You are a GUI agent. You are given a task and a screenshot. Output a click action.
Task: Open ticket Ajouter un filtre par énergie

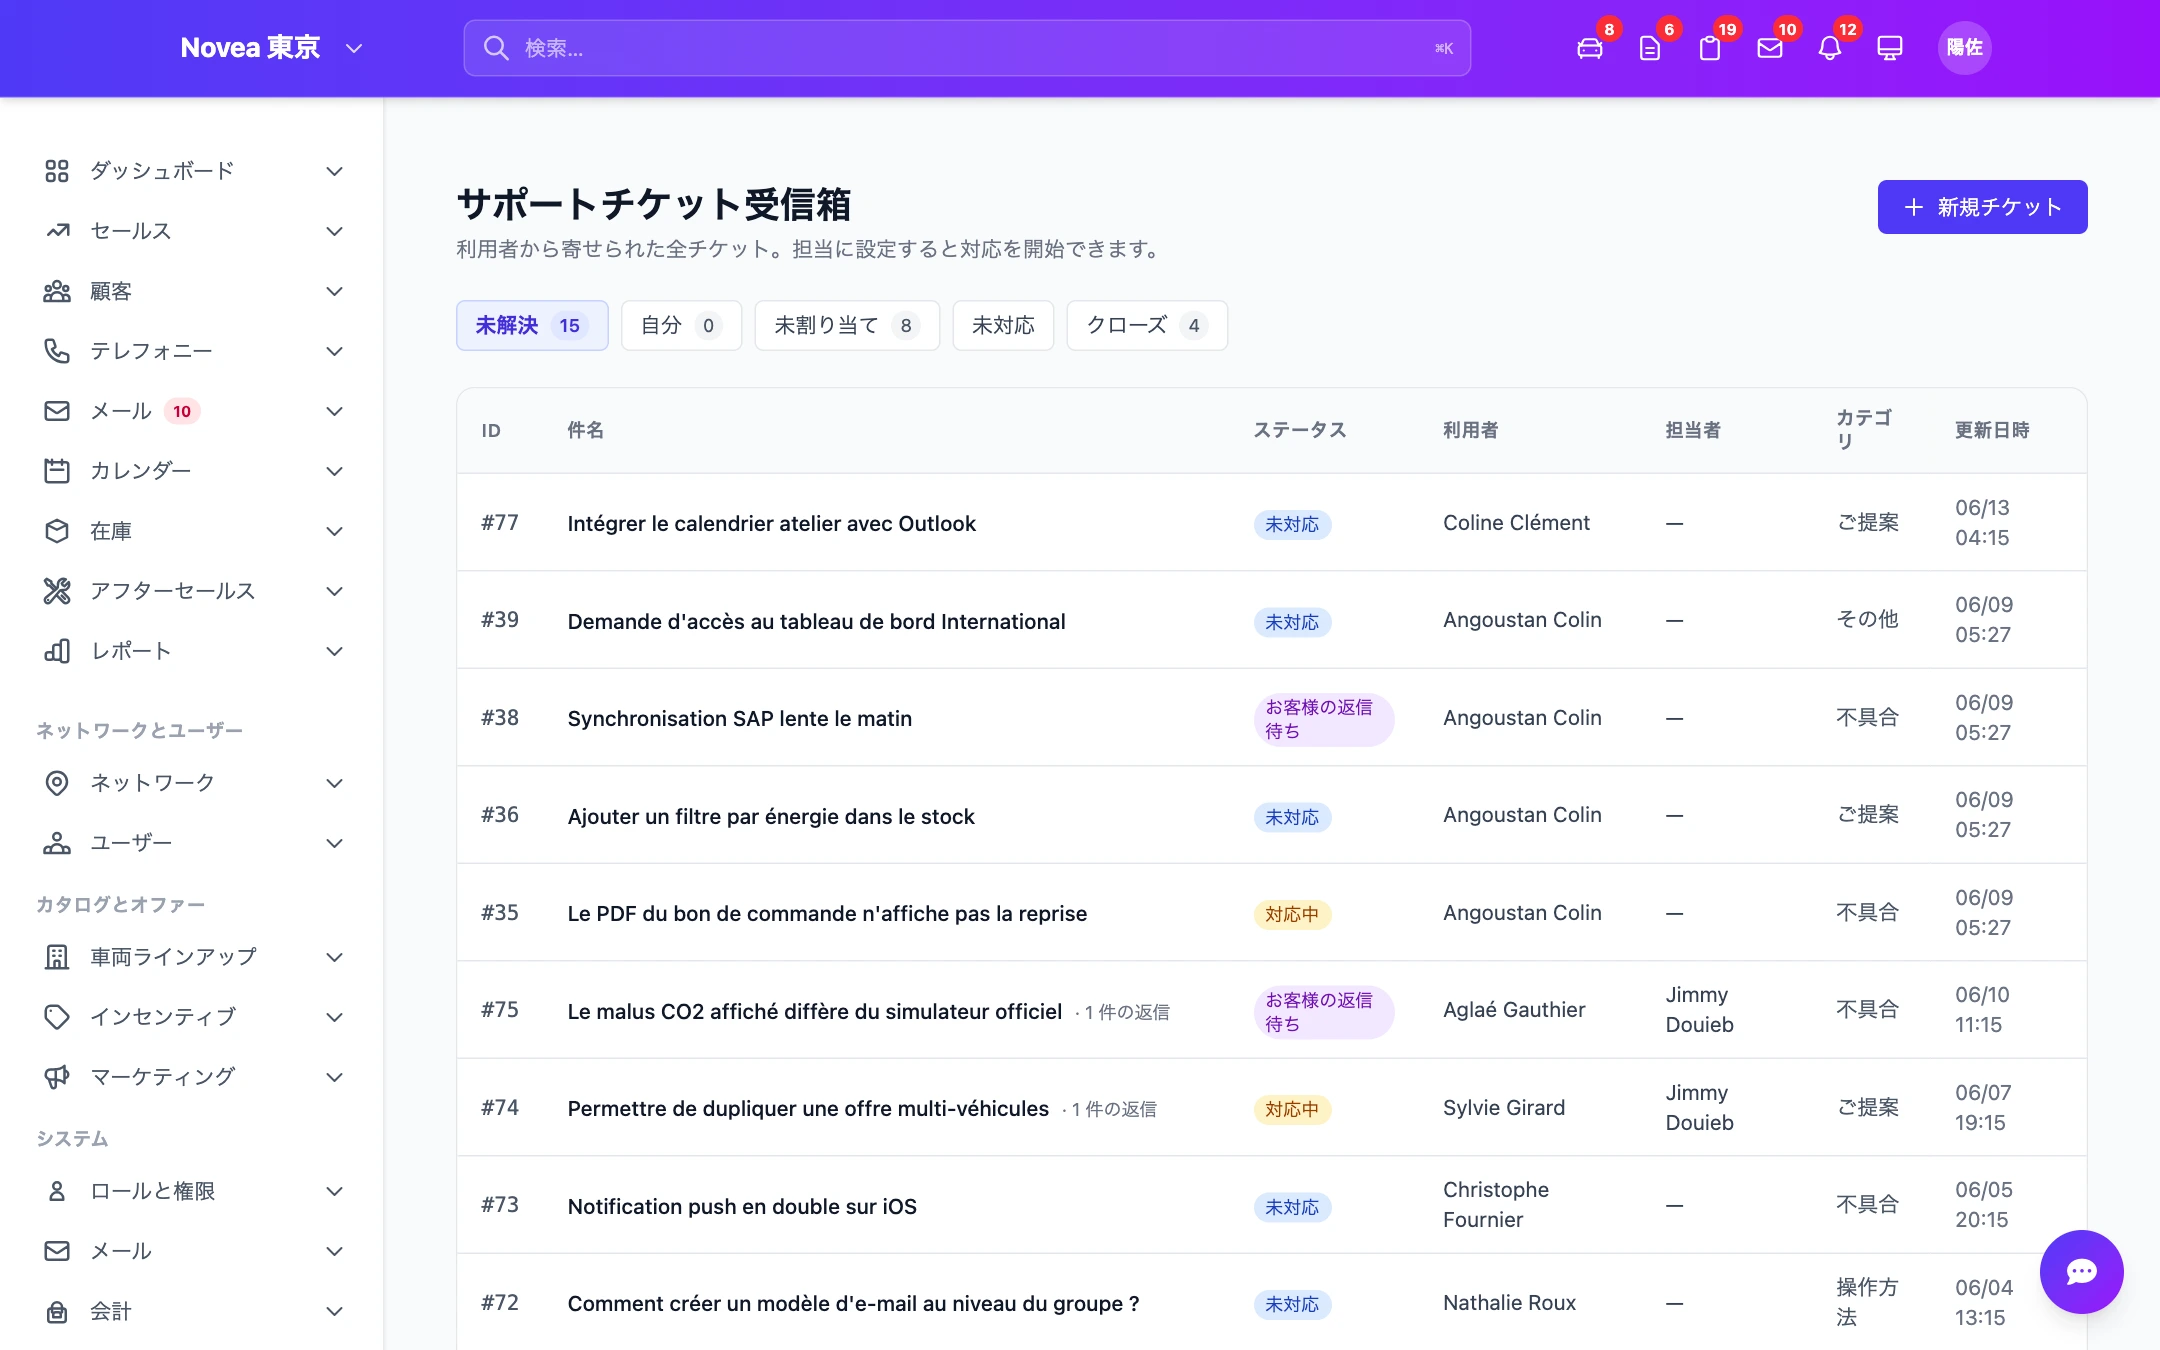pos(771,816)
